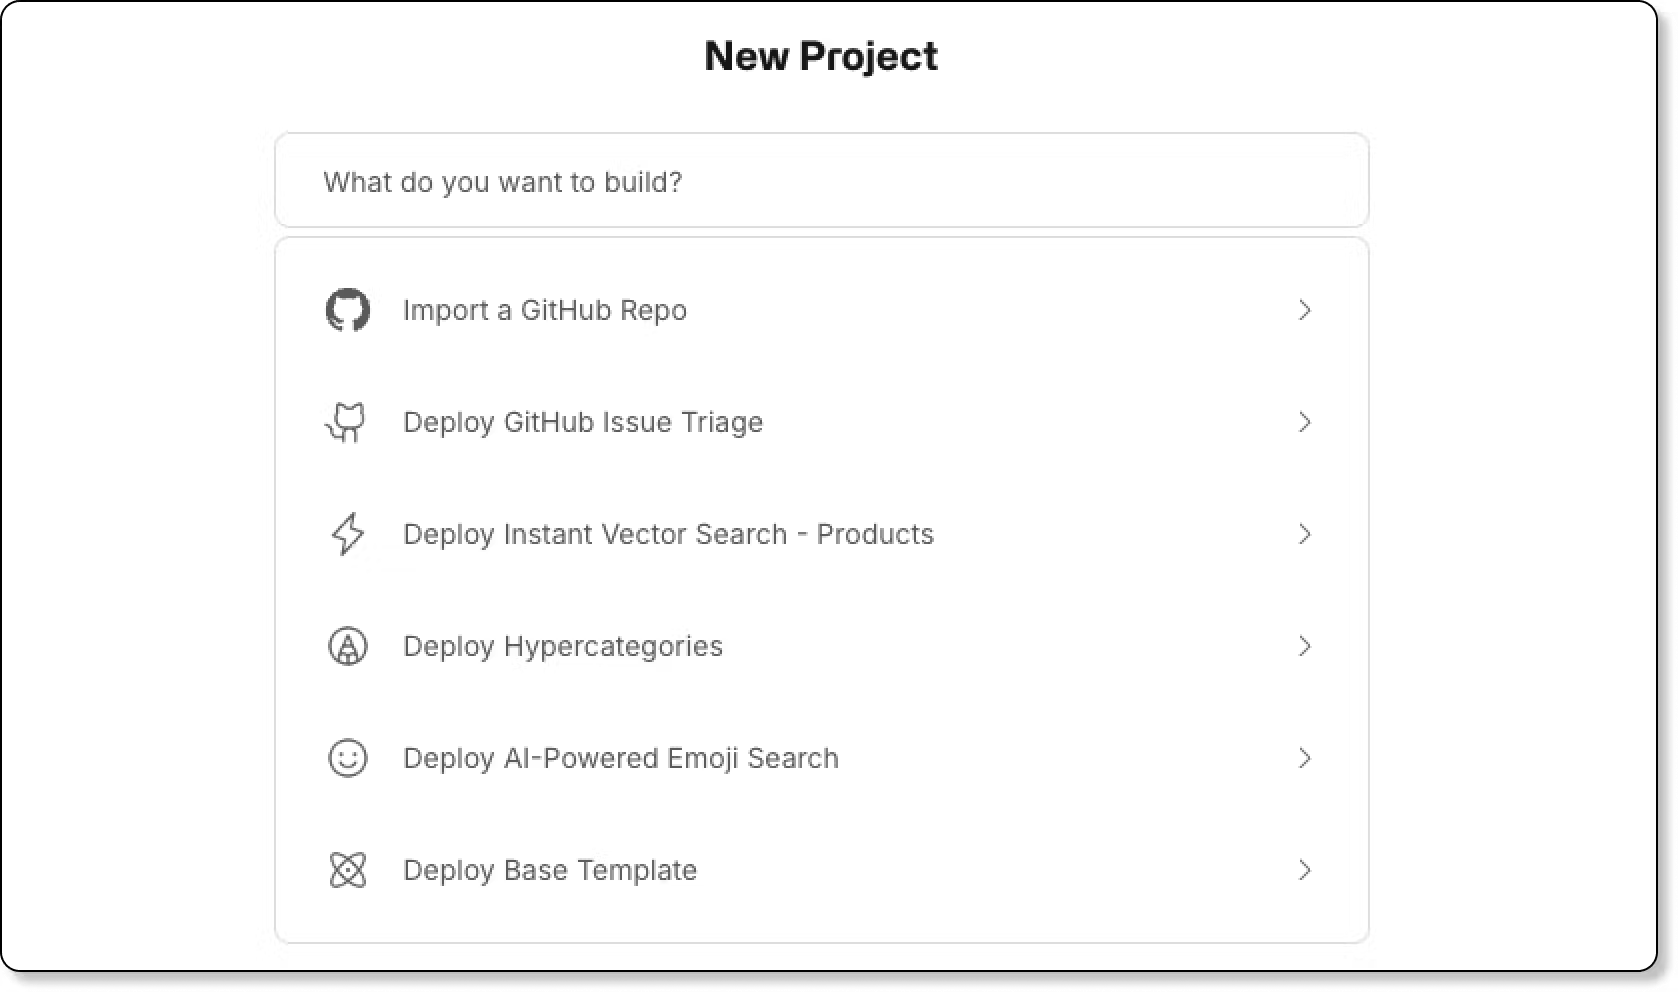
Task: Click the "New Project" heading
Action: pyautogui.click(x=821, y=57)
